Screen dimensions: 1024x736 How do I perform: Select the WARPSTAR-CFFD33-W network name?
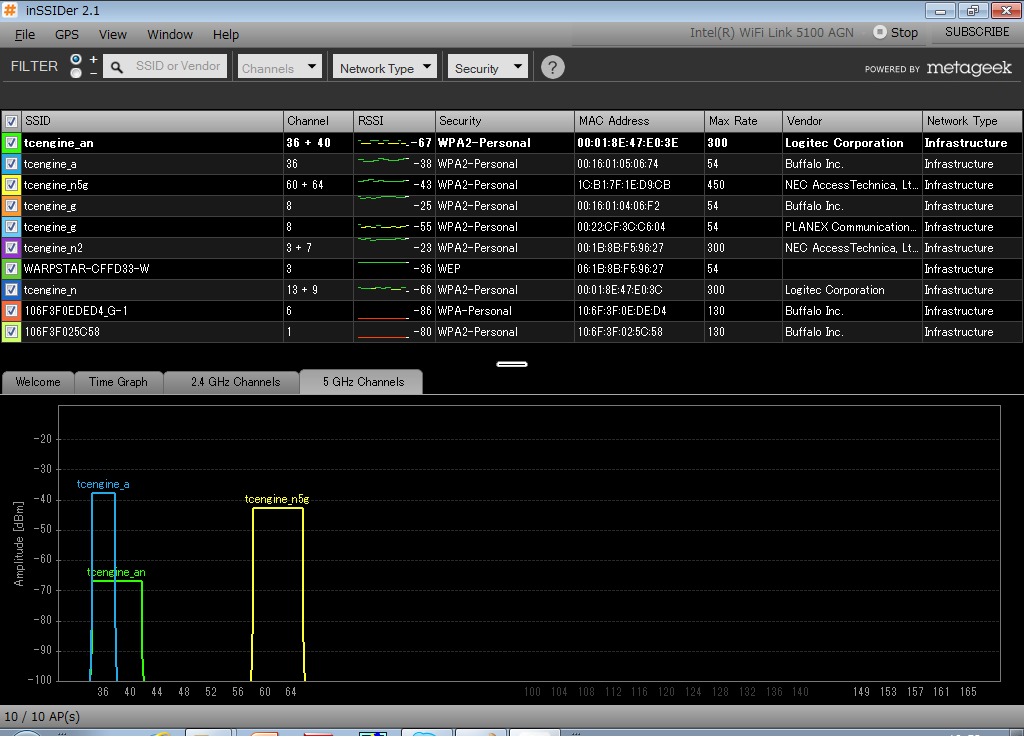86,268
